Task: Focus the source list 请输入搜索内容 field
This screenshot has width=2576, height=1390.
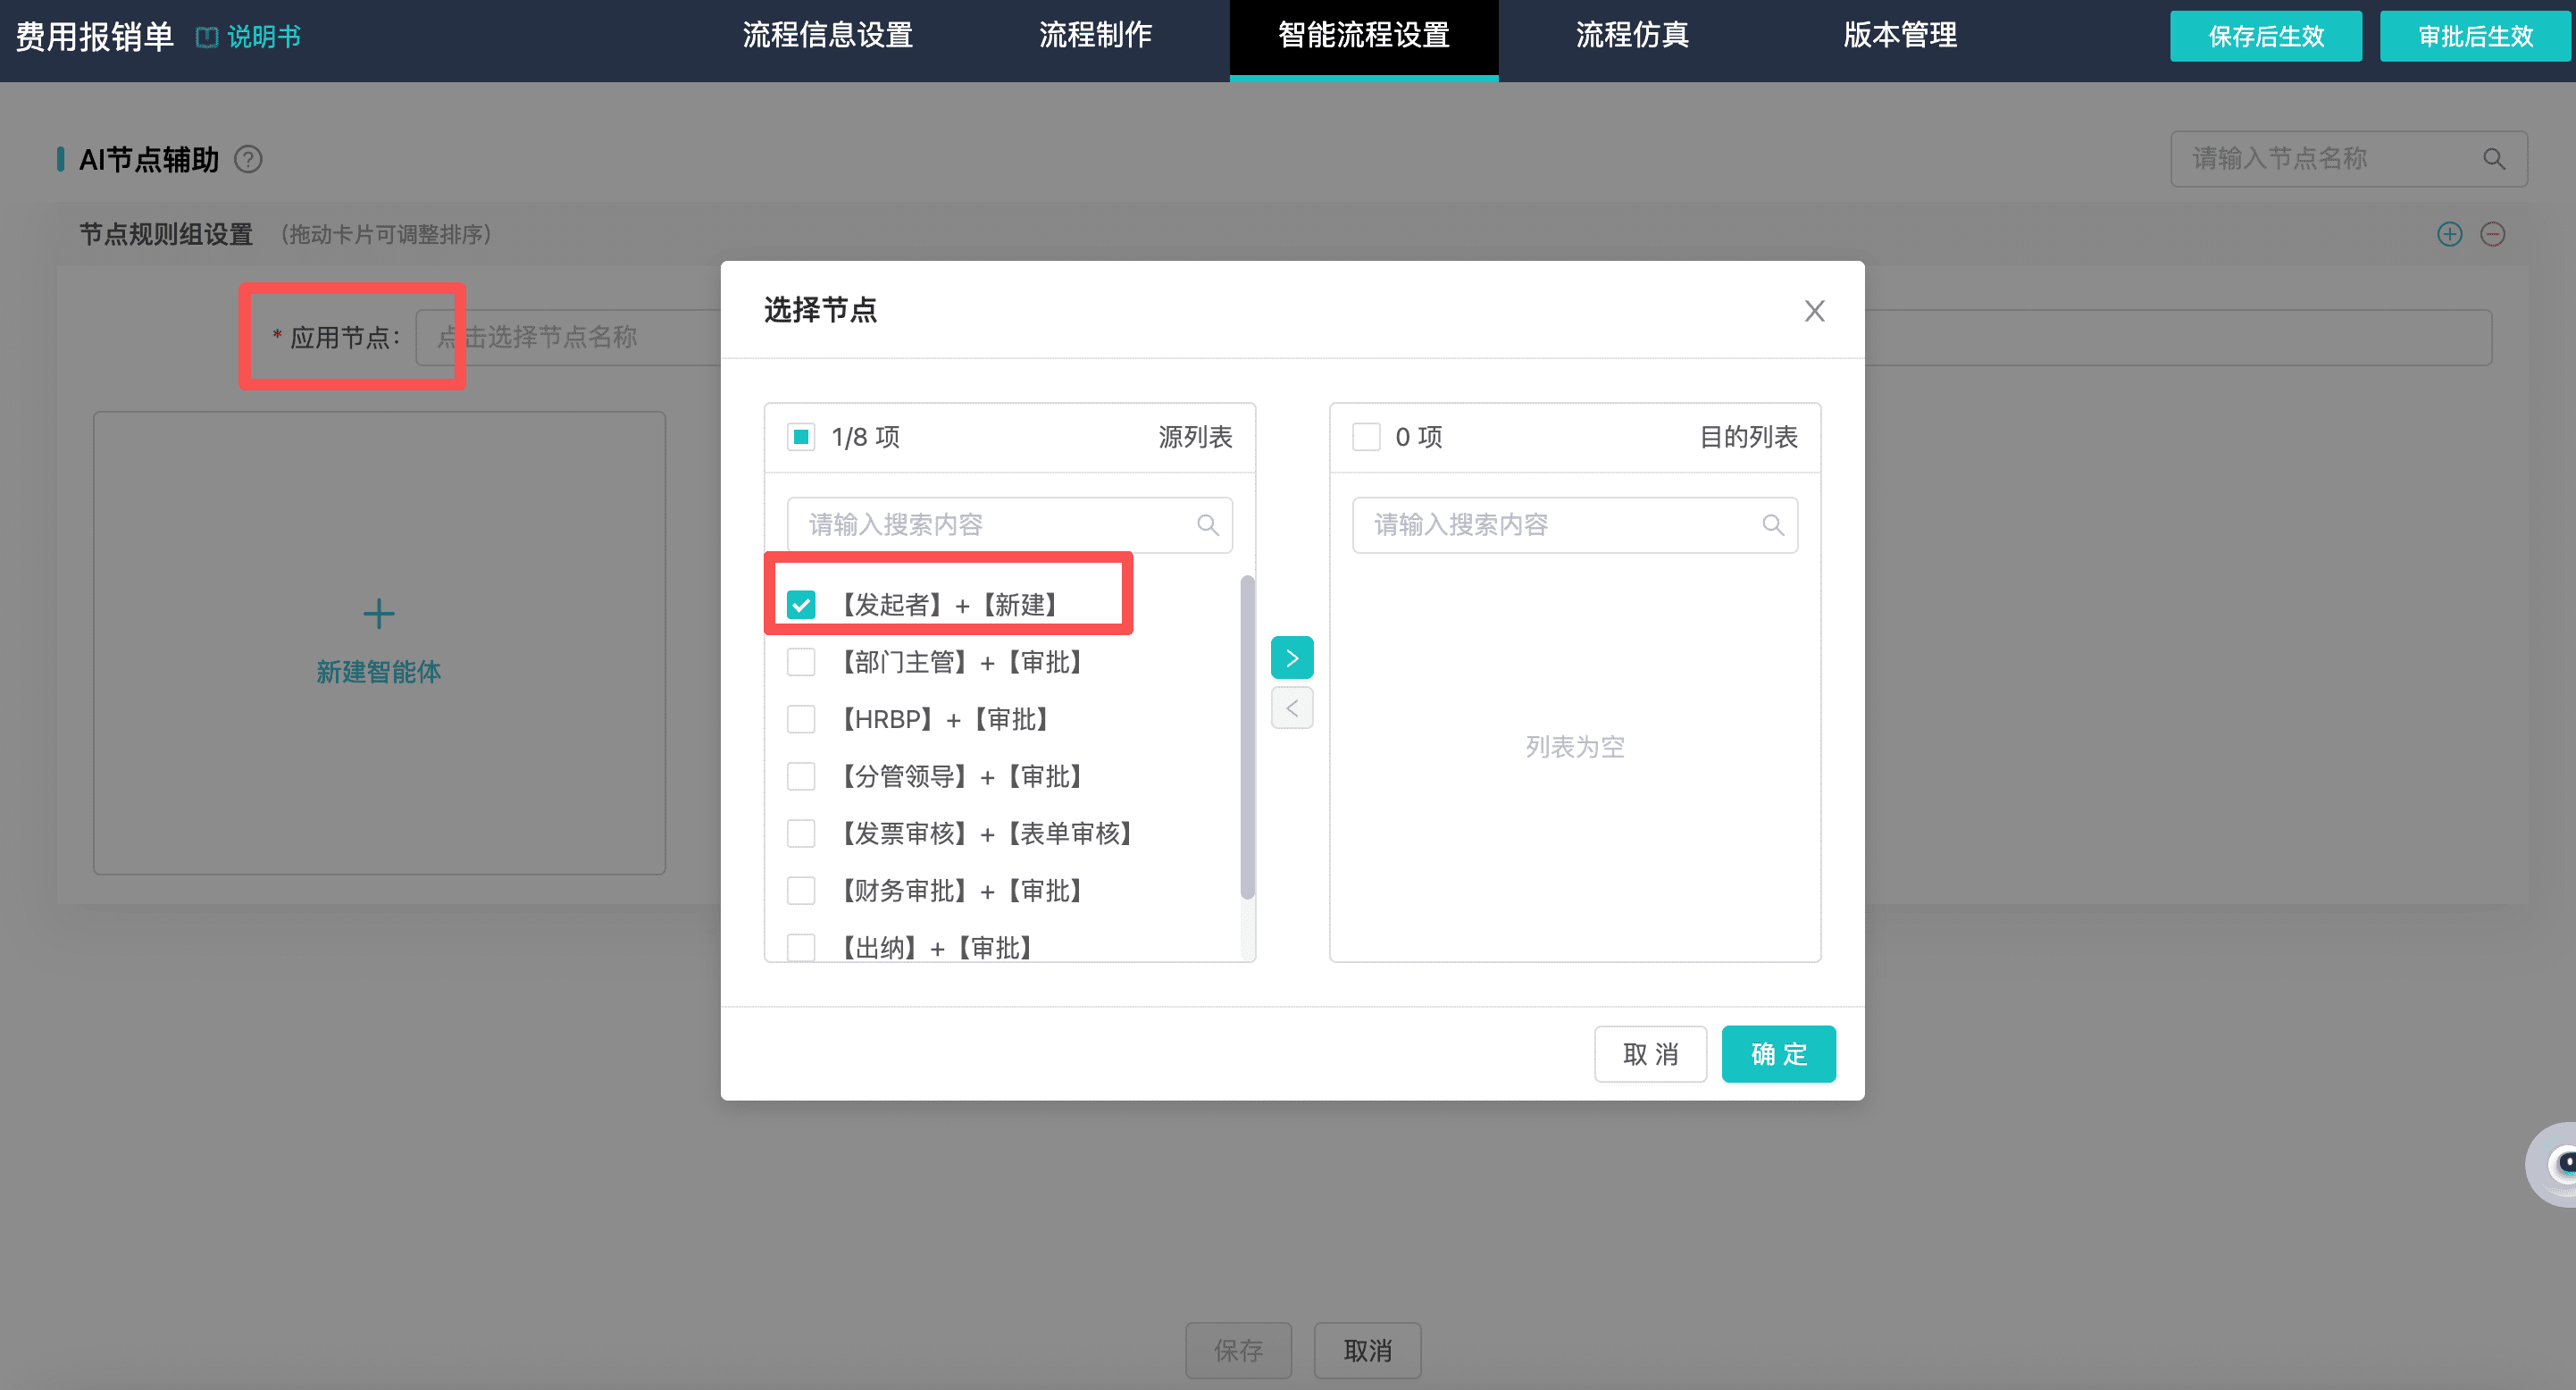Action: [x=1009, y=525]
